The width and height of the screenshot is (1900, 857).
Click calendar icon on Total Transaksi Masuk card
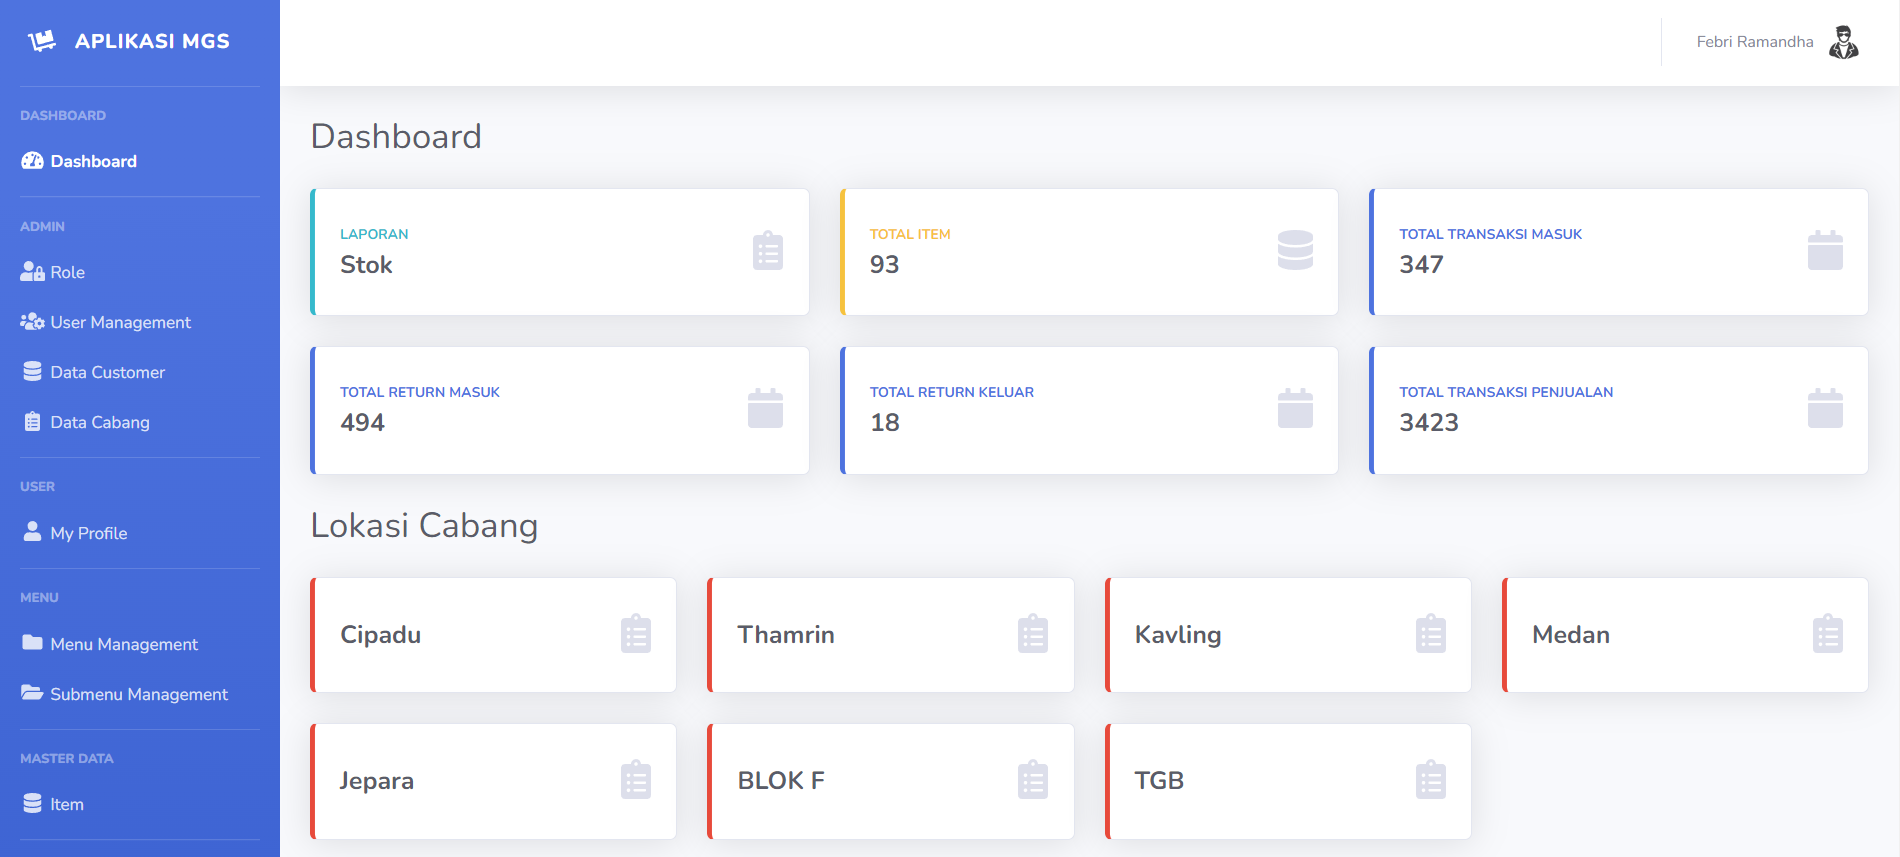1825,250
